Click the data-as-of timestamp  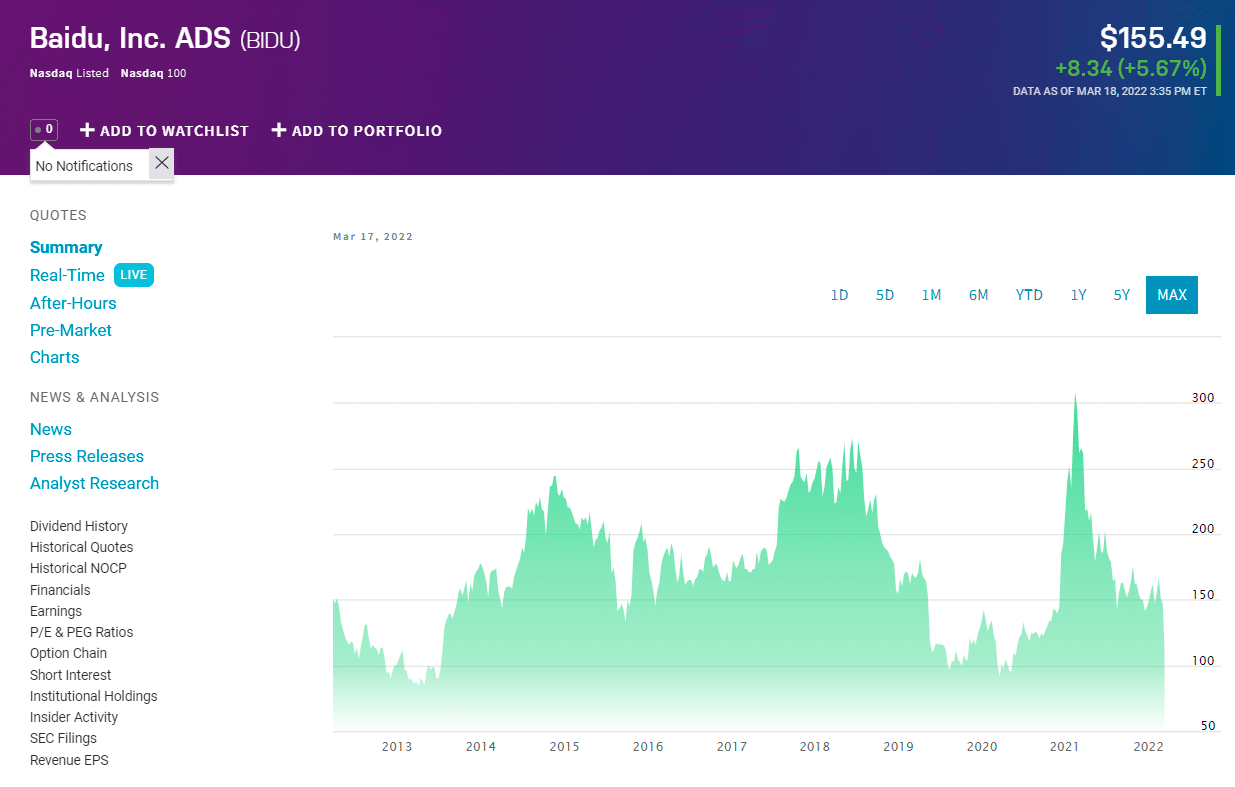point(1110,91)
